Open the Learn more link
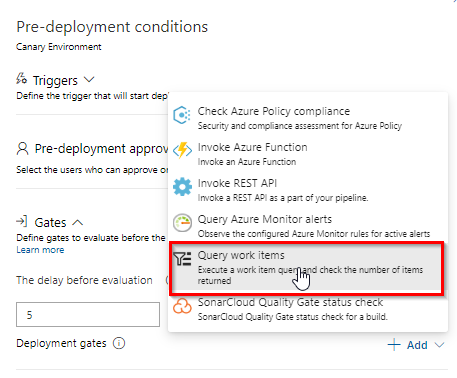 tap(40, 250)
